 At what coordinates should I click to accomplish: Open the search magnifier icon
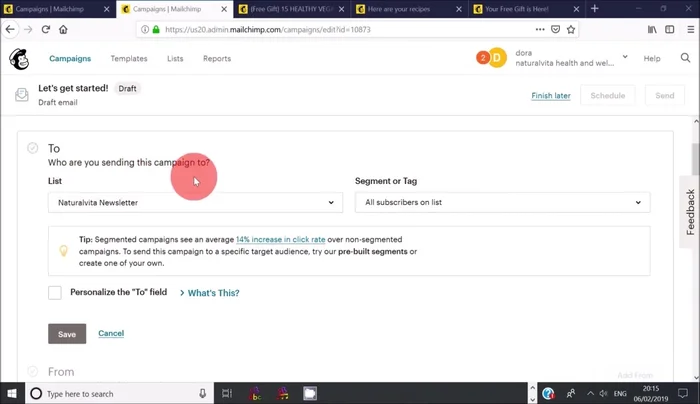[685, 58]
